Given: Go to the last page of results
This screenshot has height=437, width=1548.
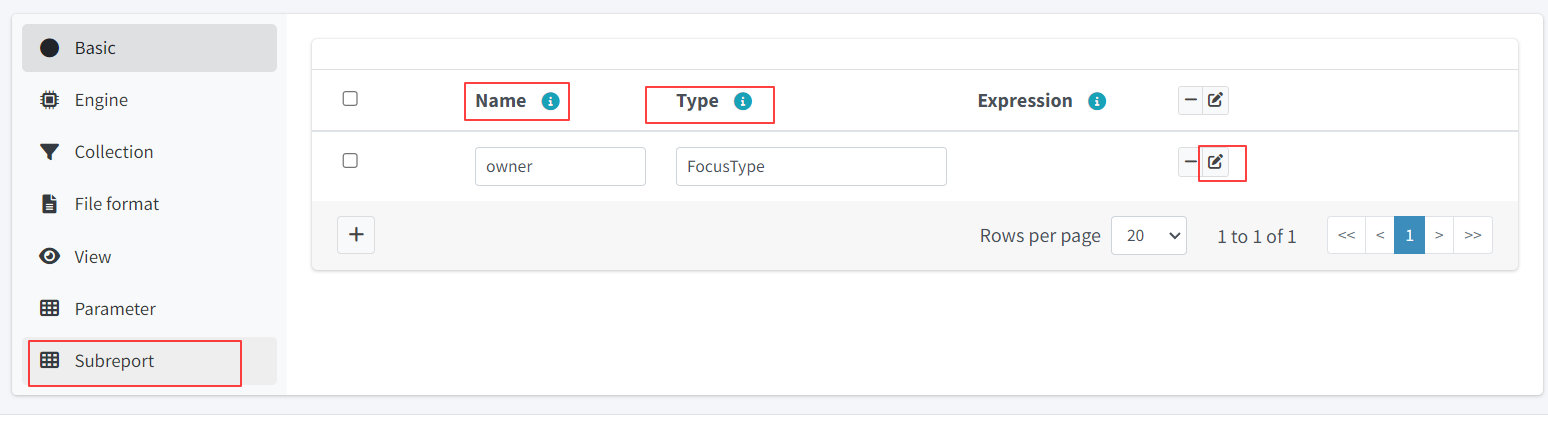Looking at the screenshot, I should tap(1472, 236).
